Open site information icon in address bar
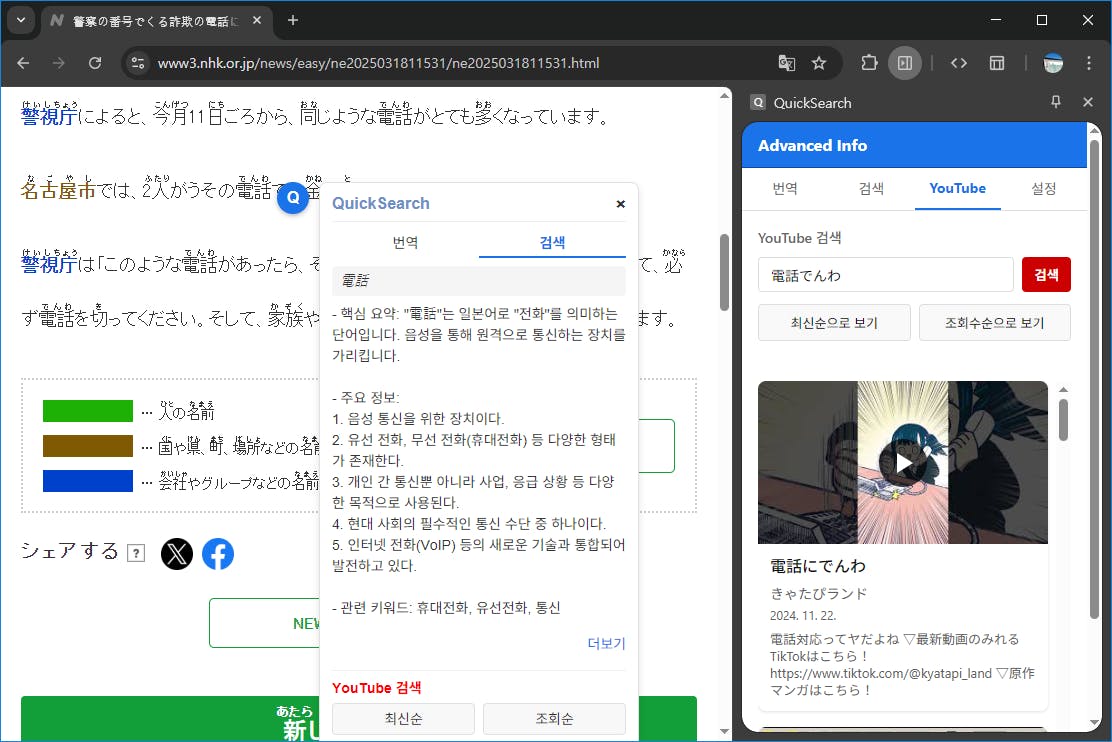This screenshot has height=742, width=1112. 138,63
